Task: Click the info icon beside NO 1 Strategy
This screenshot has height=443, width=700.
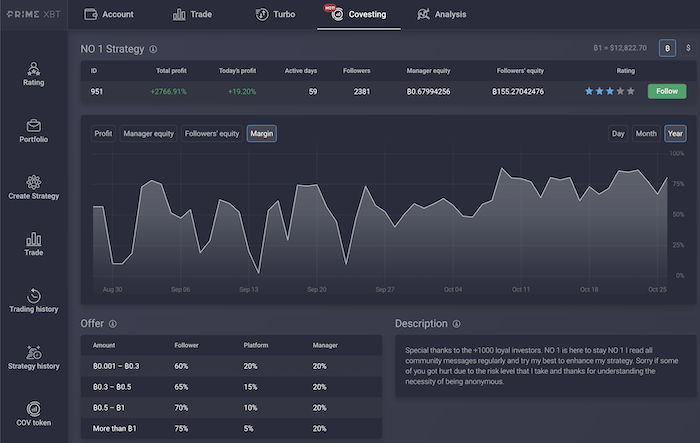Action: click(153, 49)
